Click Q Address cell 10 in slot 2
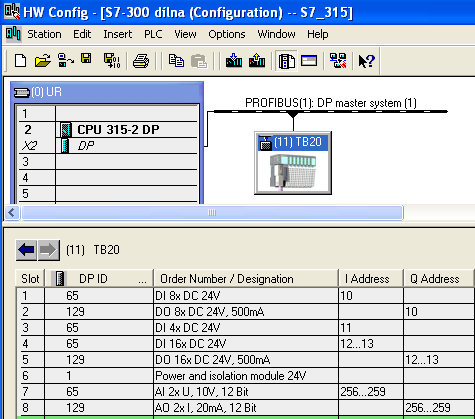The height and width of the screenshot is (419, 475). (x=439, y=312)
